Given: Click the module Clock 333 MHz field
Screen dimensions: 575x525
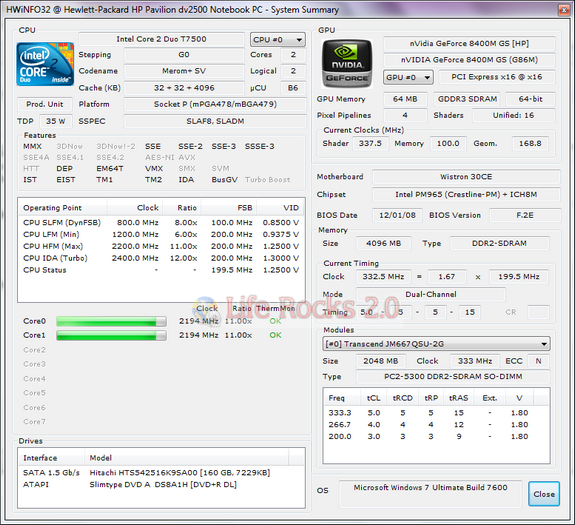Looking at the screenshot, I should pos(475,361).
